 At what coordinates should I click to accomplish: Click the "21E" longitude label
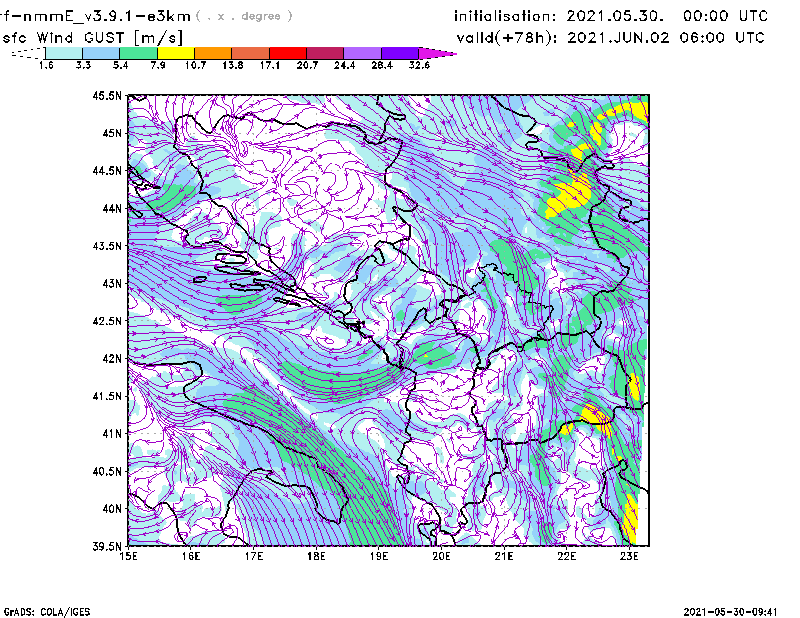coord(504,556)
